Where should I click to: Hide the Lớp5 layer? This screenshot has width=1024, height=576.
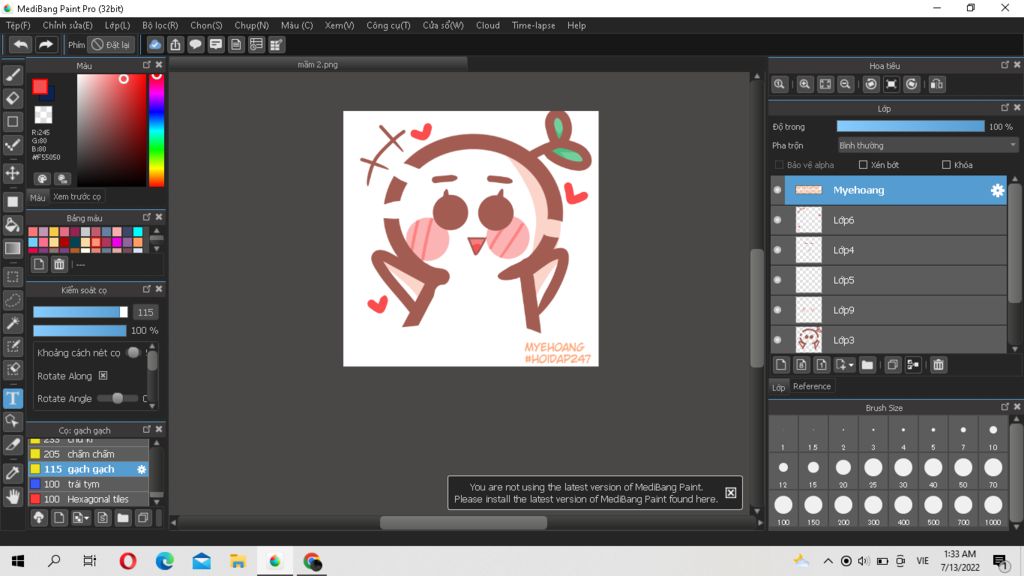(x=777, y=280)
